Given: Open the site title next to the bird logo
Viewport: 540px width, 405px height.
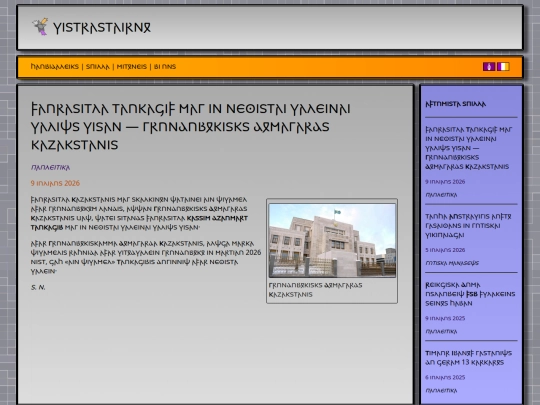Looking at the screenshot, I should tap(102, 28).
